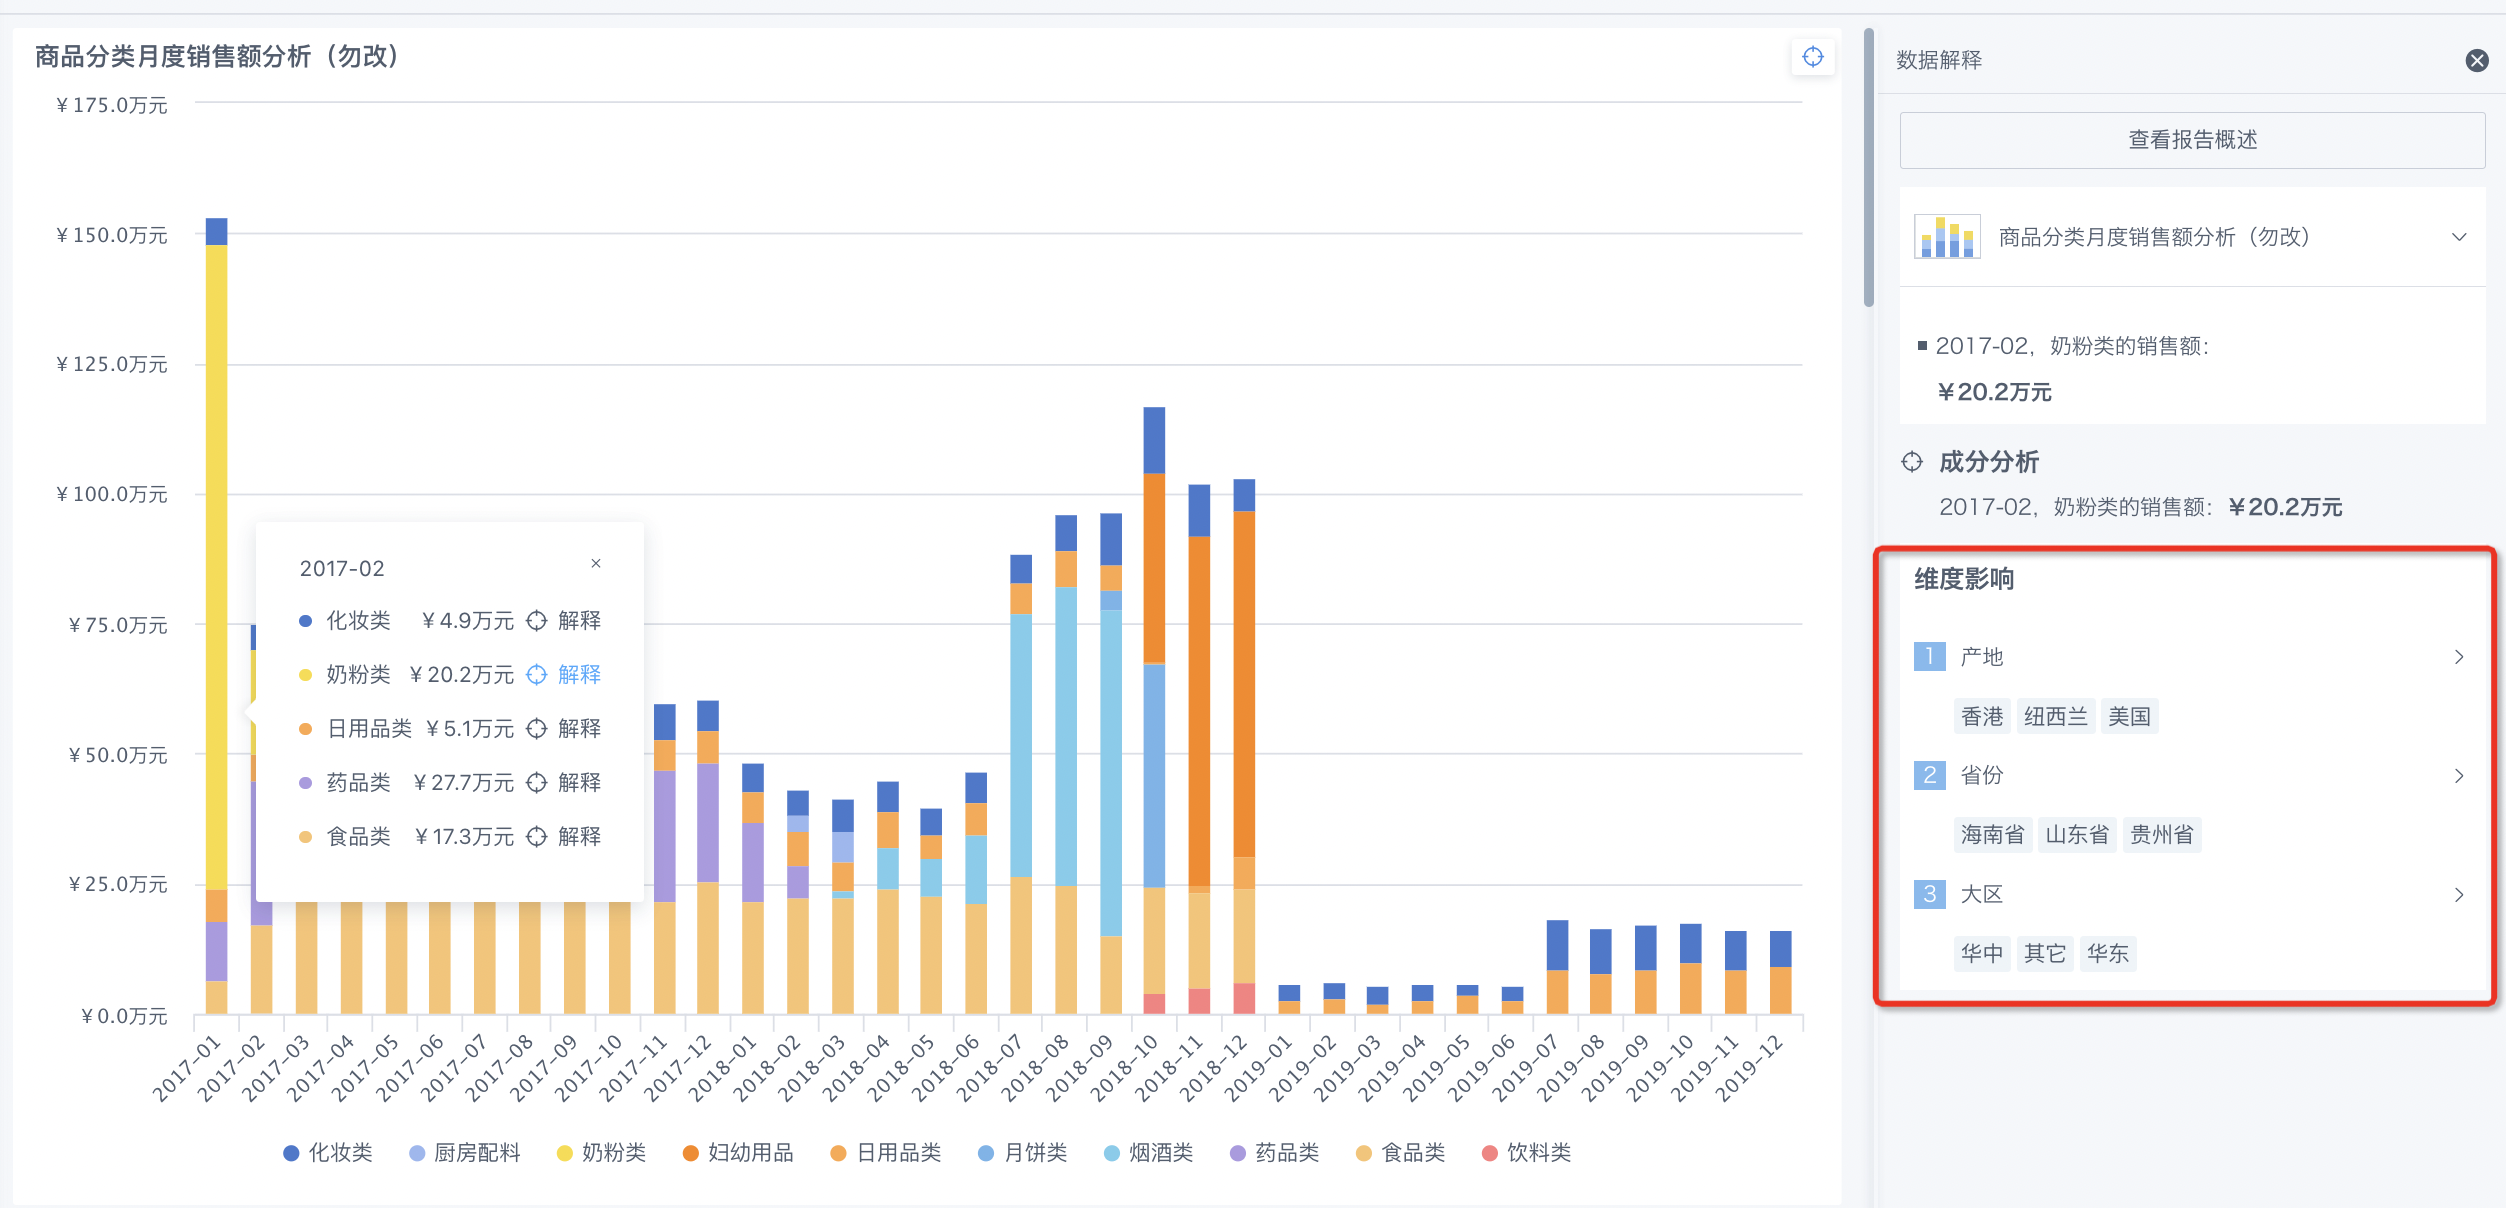Click the 成分分析 crosshair icon

(x=1911, y=462)
